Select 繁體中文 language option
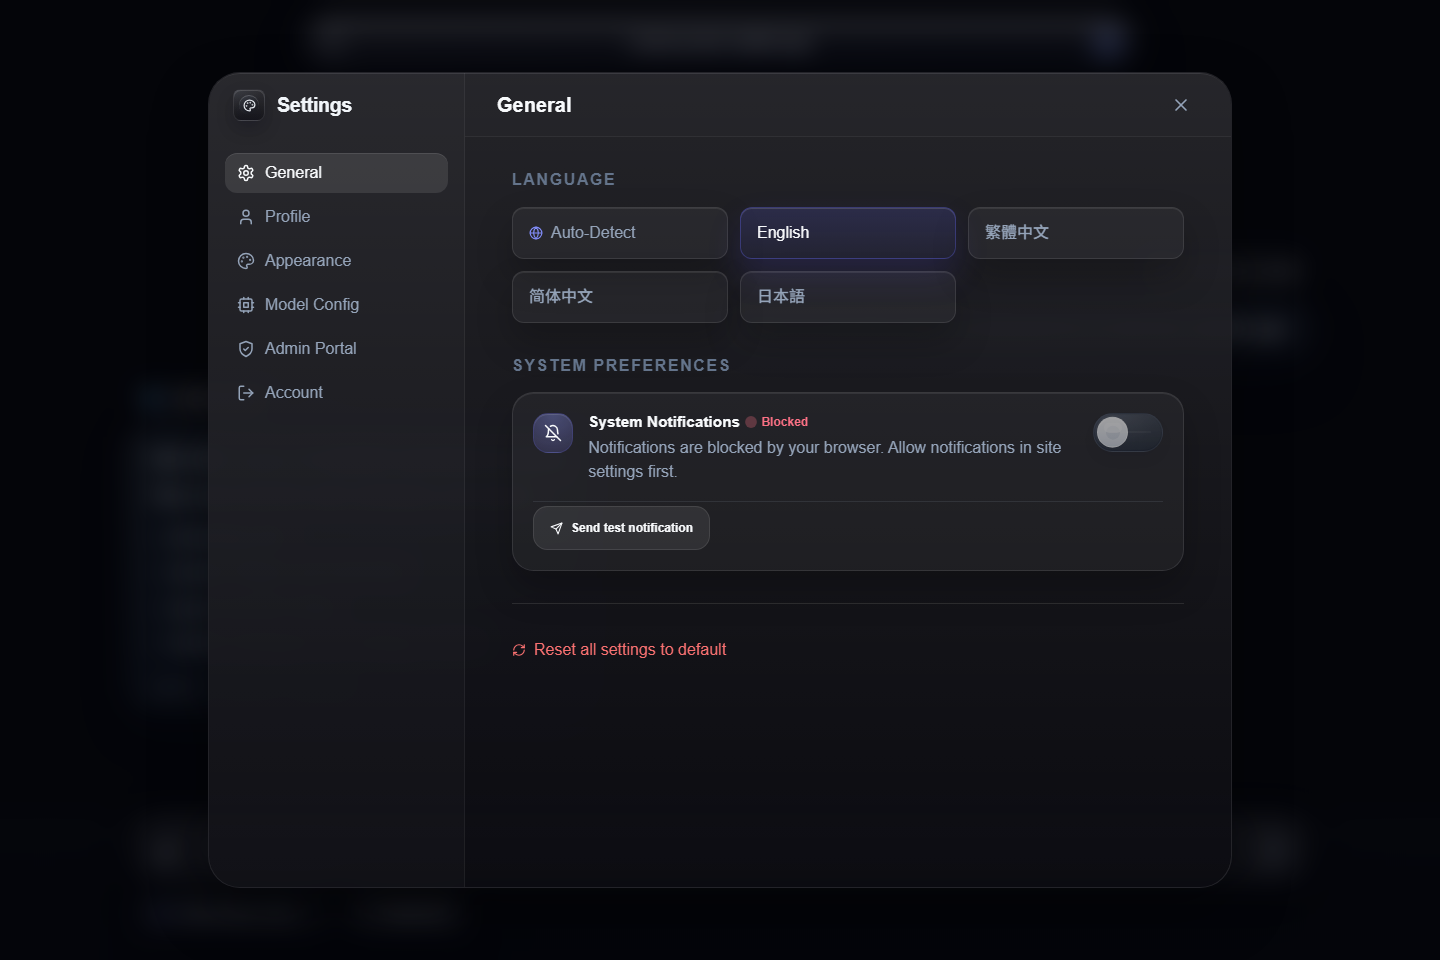 coord(1076,233)
